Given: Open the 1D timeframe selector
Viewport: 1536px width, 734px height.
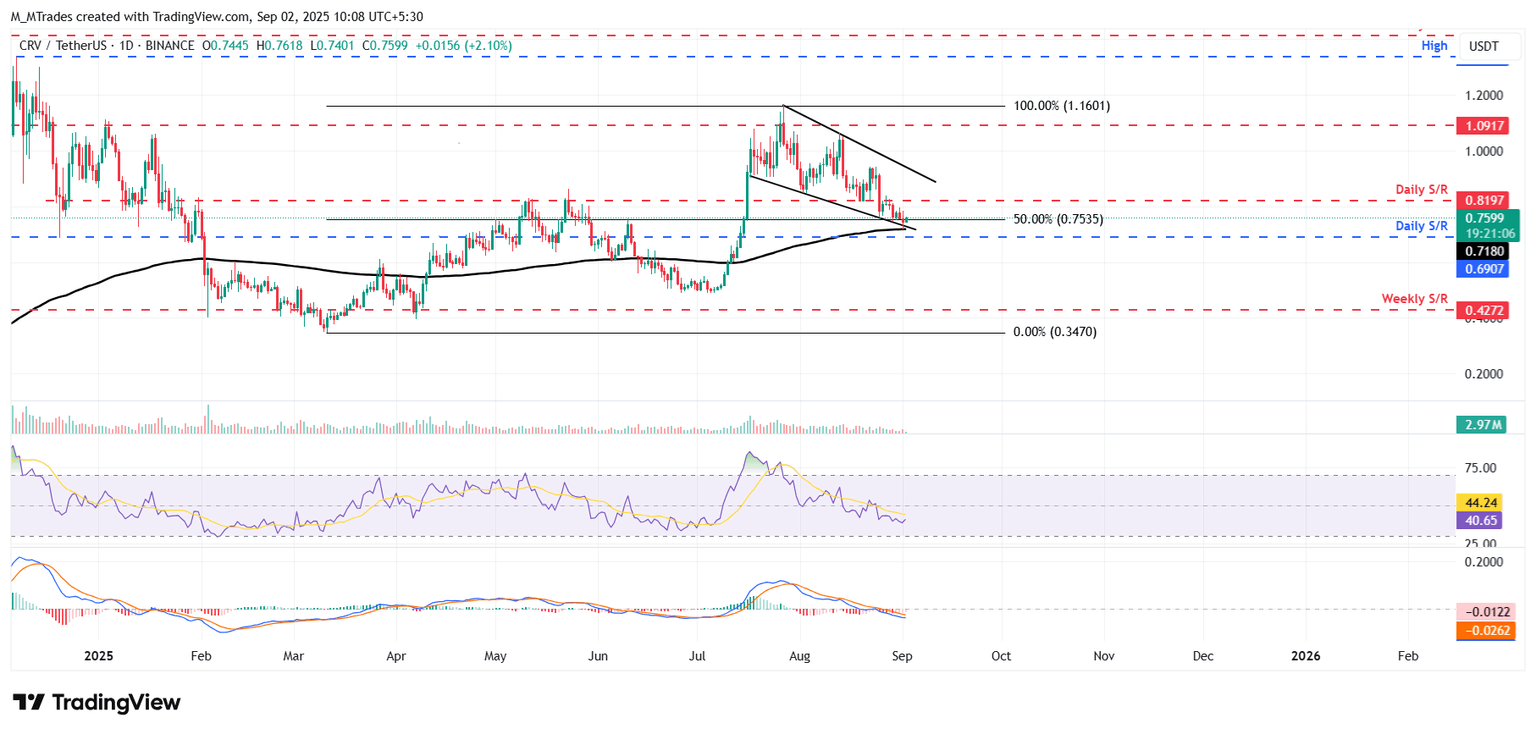Looking at the screenshot, I should pos(127,45).
